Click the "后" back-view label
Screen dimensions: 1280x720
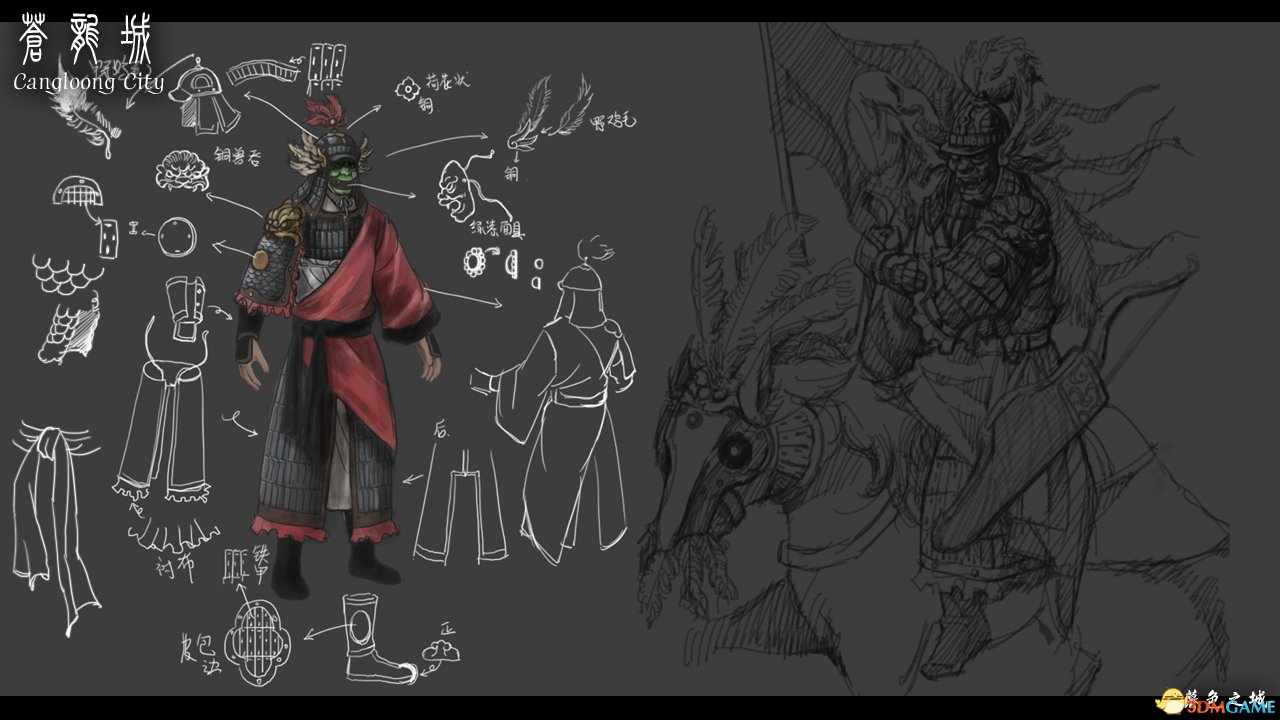(441, 429)
